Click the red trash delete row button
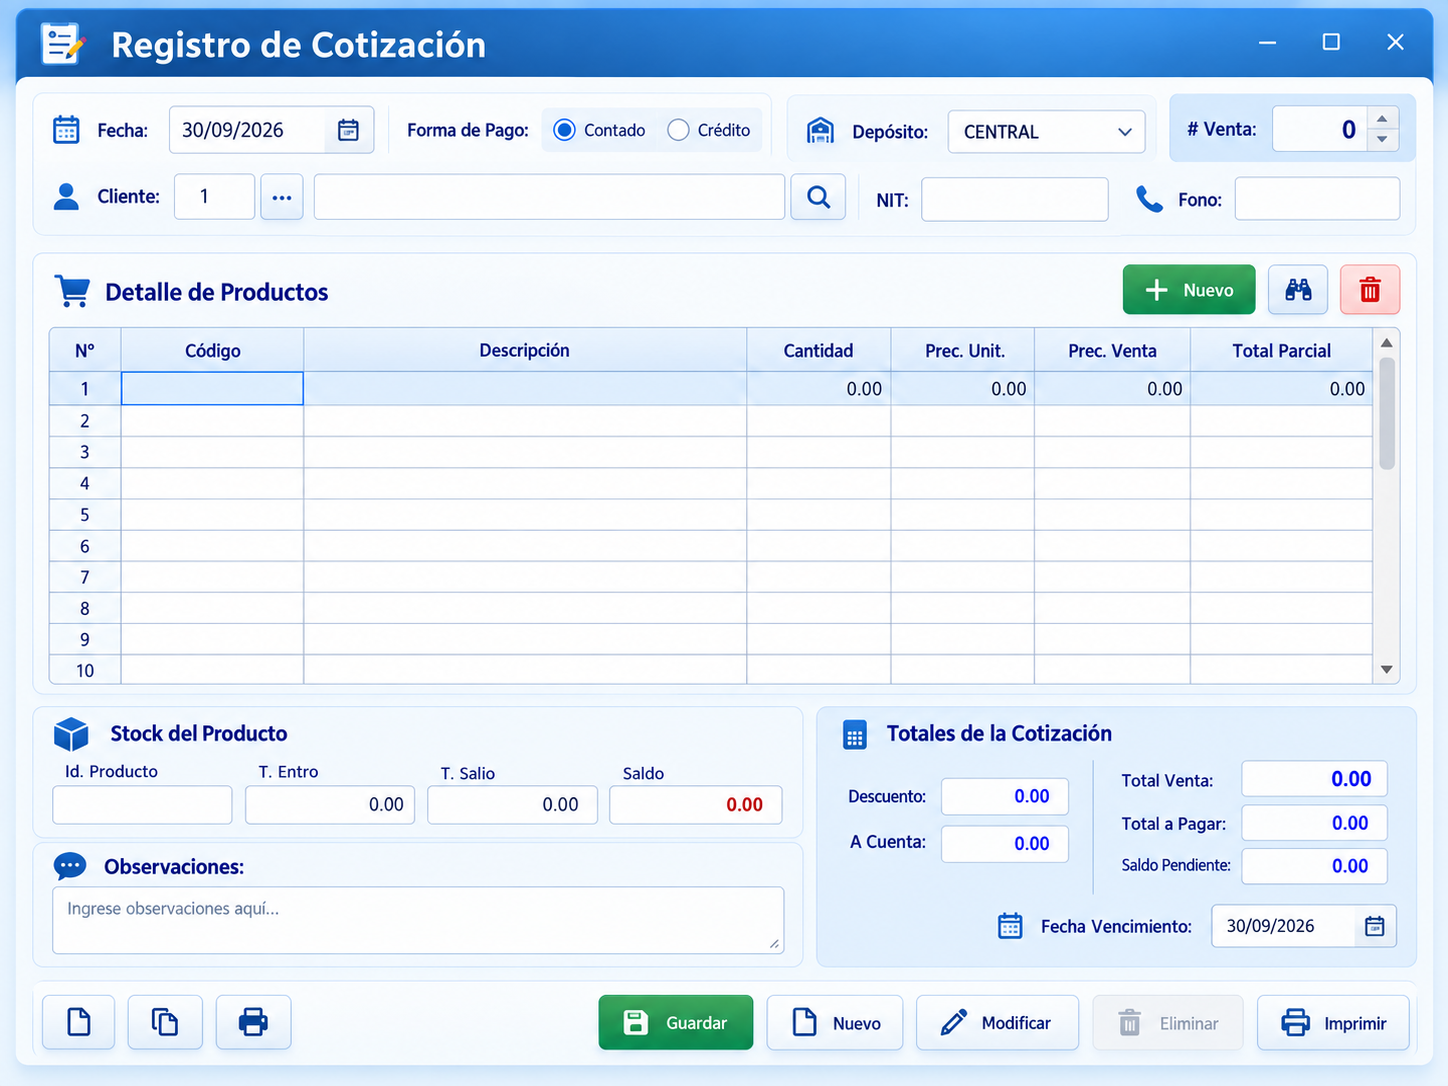 pos(1370,290)
